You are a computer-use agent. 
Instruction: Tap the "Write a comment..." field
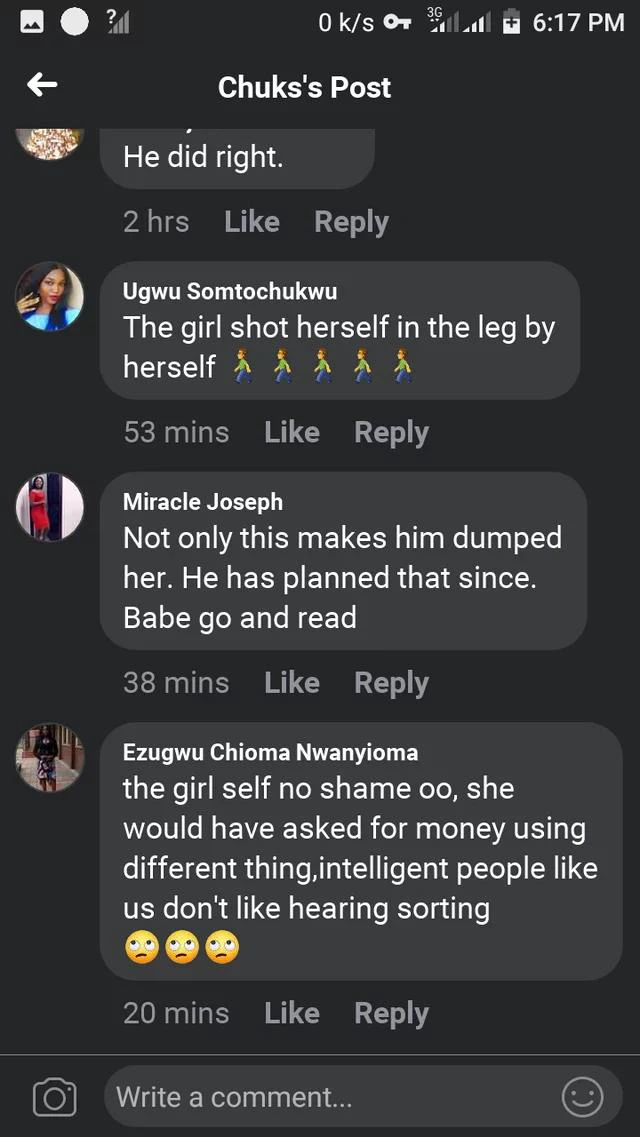[x=330, y=1097]
